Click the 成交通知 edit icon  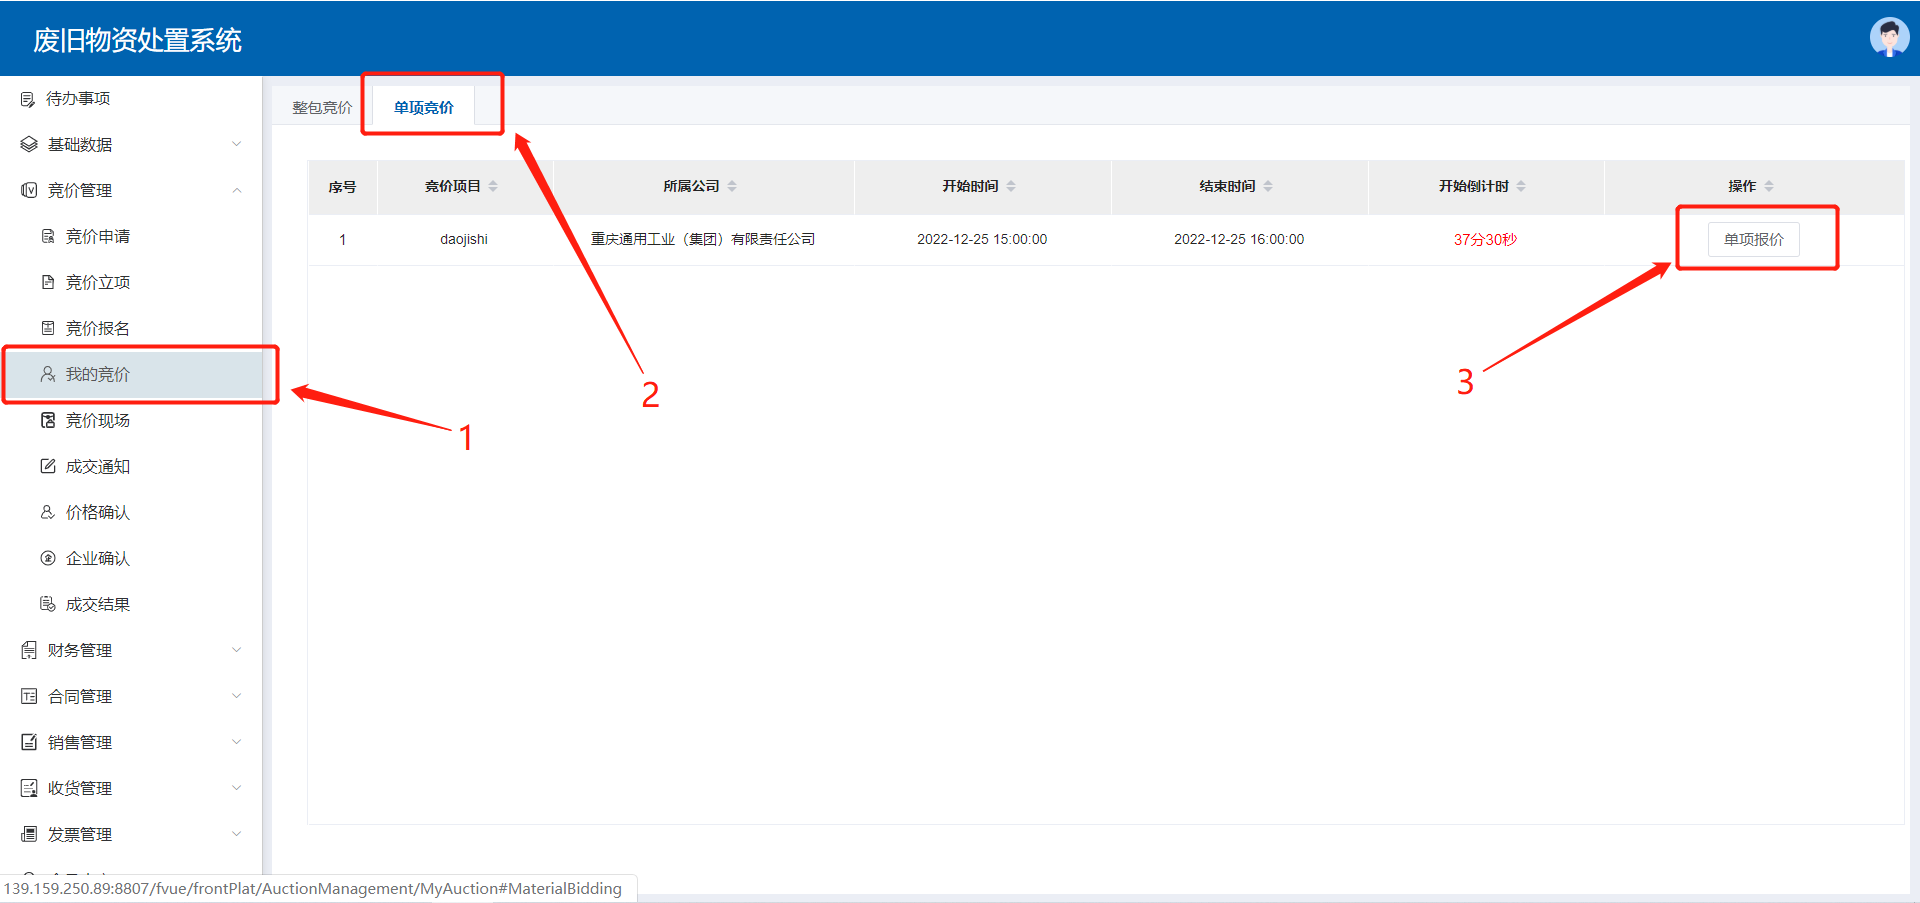pos(48,467)
